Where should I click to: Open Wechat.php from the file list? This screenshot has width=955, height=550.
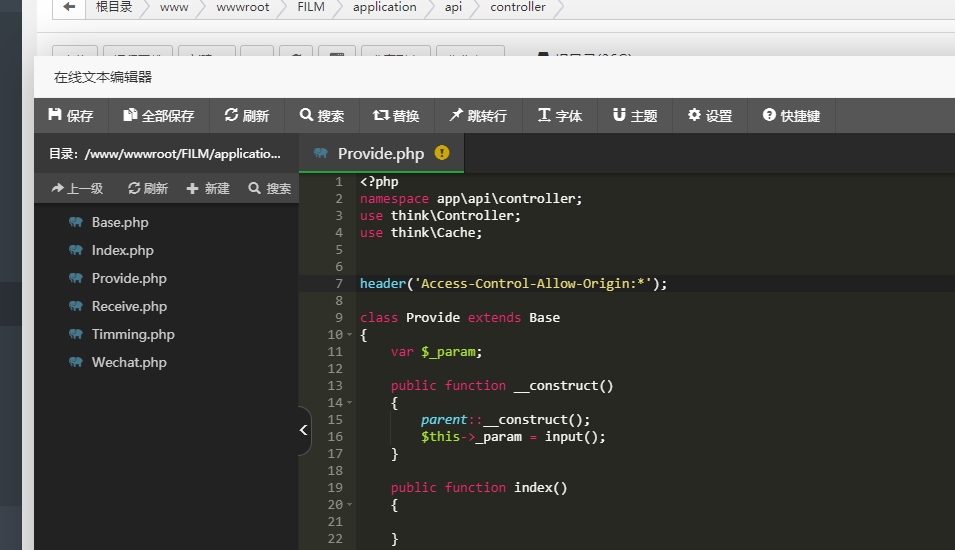[128, 362]
